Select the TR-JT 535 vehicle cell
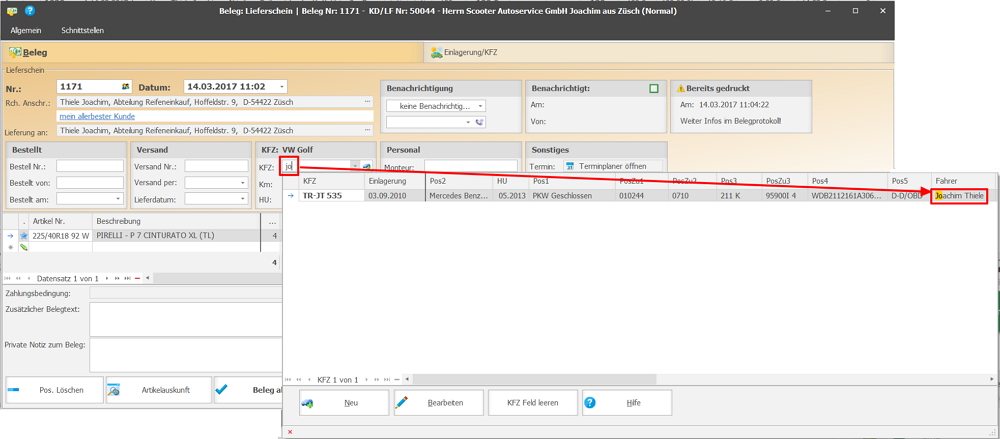The image size is (1000, 439). [331, 195]
